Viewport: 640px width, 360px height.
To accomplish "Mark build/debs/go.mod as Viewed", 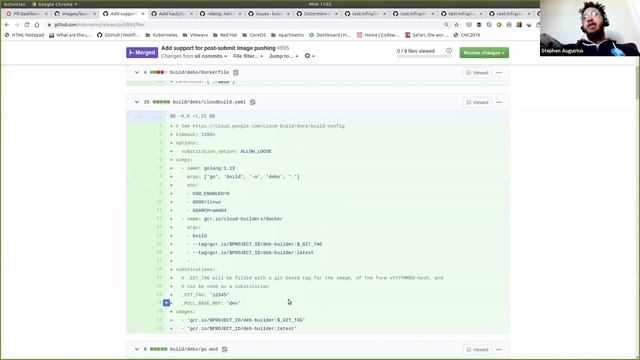I will [x=477, y=349].
